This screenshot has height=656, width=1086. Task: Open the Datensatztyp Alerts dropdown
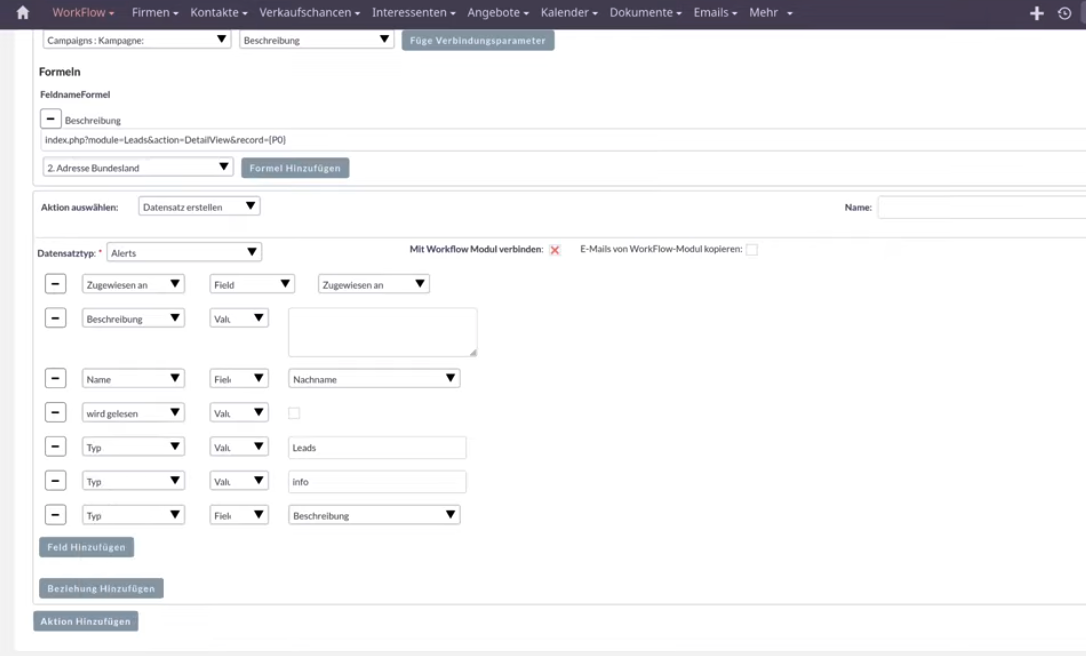(x=184, y=253)
